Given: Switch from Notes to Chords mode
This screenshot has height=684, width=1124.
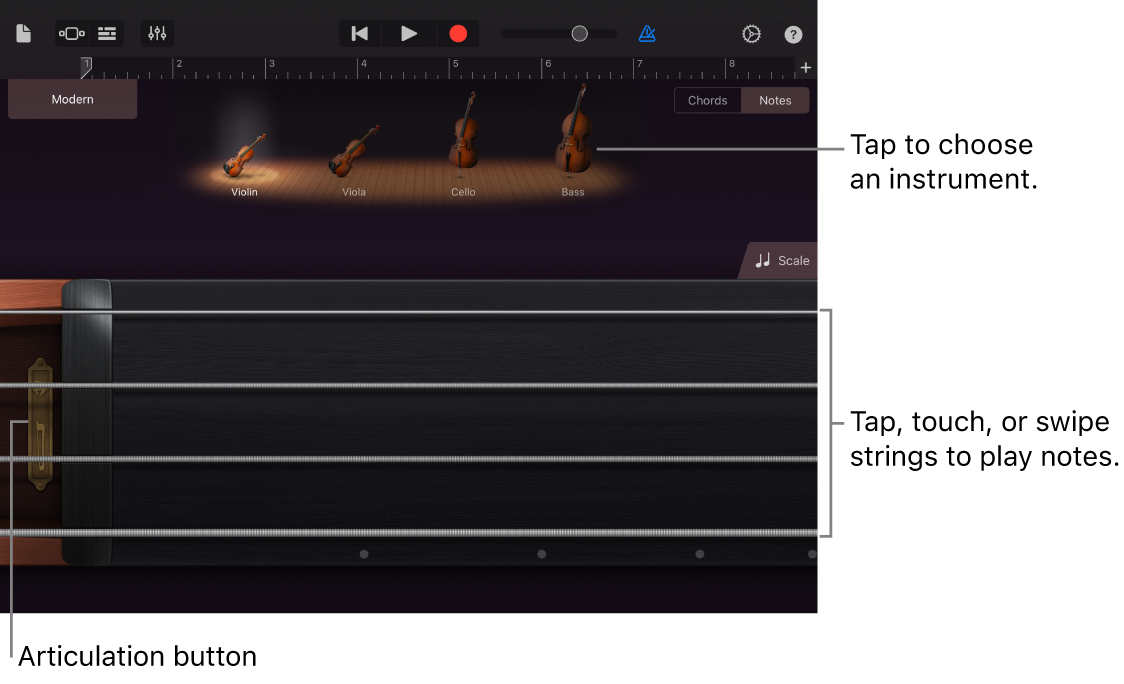Looking at the screenshot, I should coord(707,100).
